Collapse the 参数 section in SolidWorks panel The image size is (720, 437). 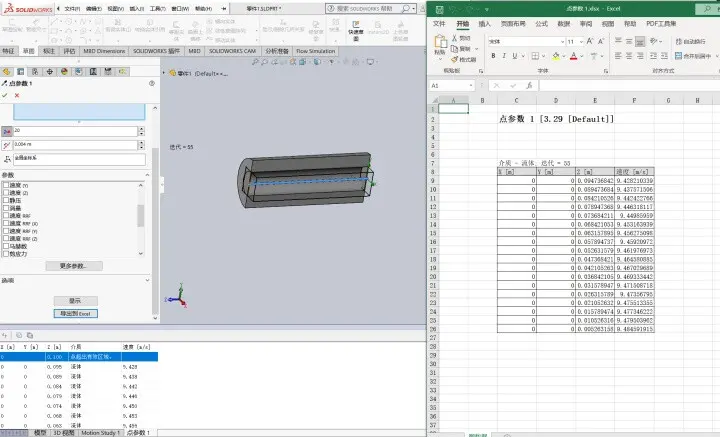(x=147, y=175)
